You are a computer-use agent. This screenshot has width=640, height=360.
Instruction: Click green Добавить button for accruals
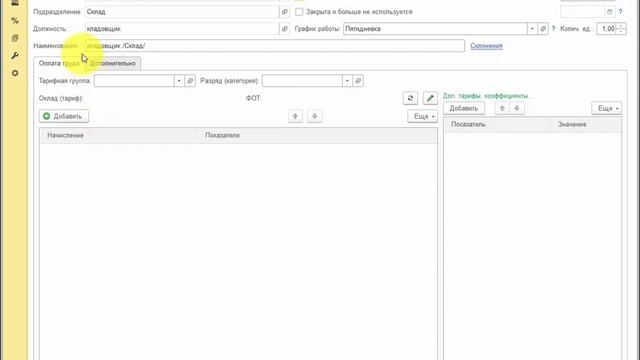click(64, 116)
